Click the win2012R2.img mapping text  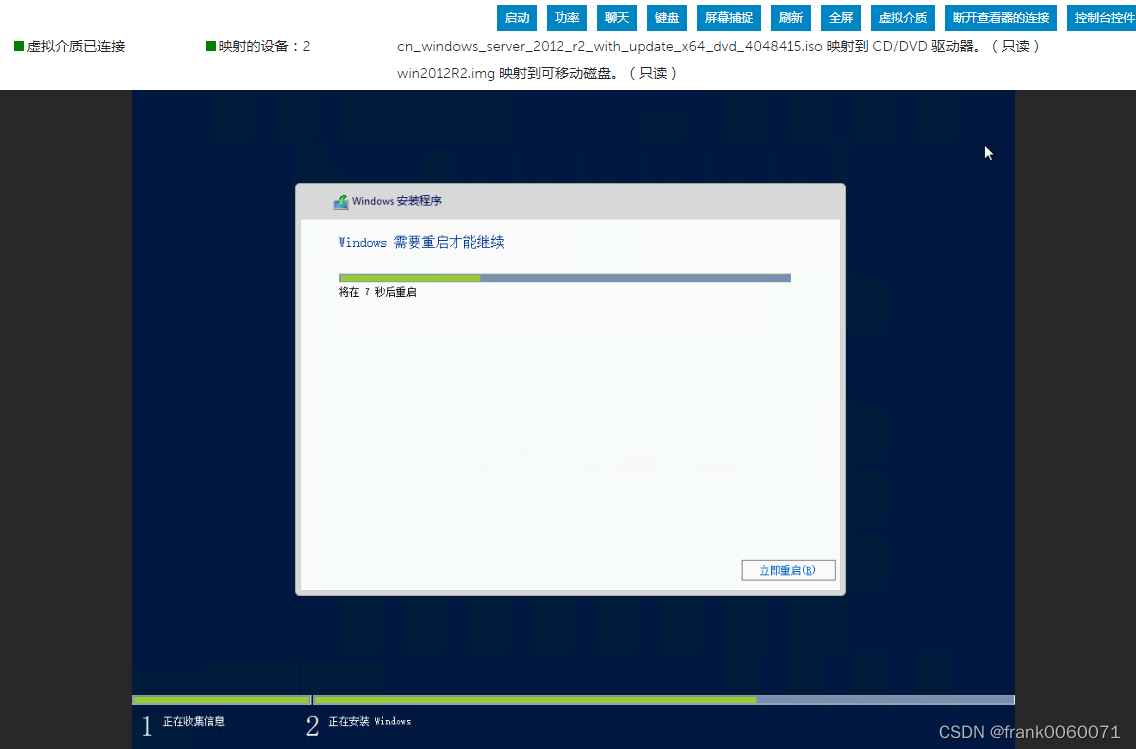(537, 73)
